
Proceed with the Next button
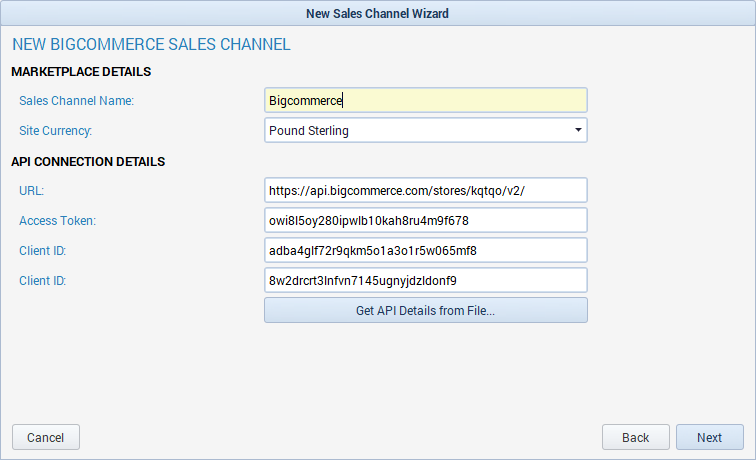point(710,437)
